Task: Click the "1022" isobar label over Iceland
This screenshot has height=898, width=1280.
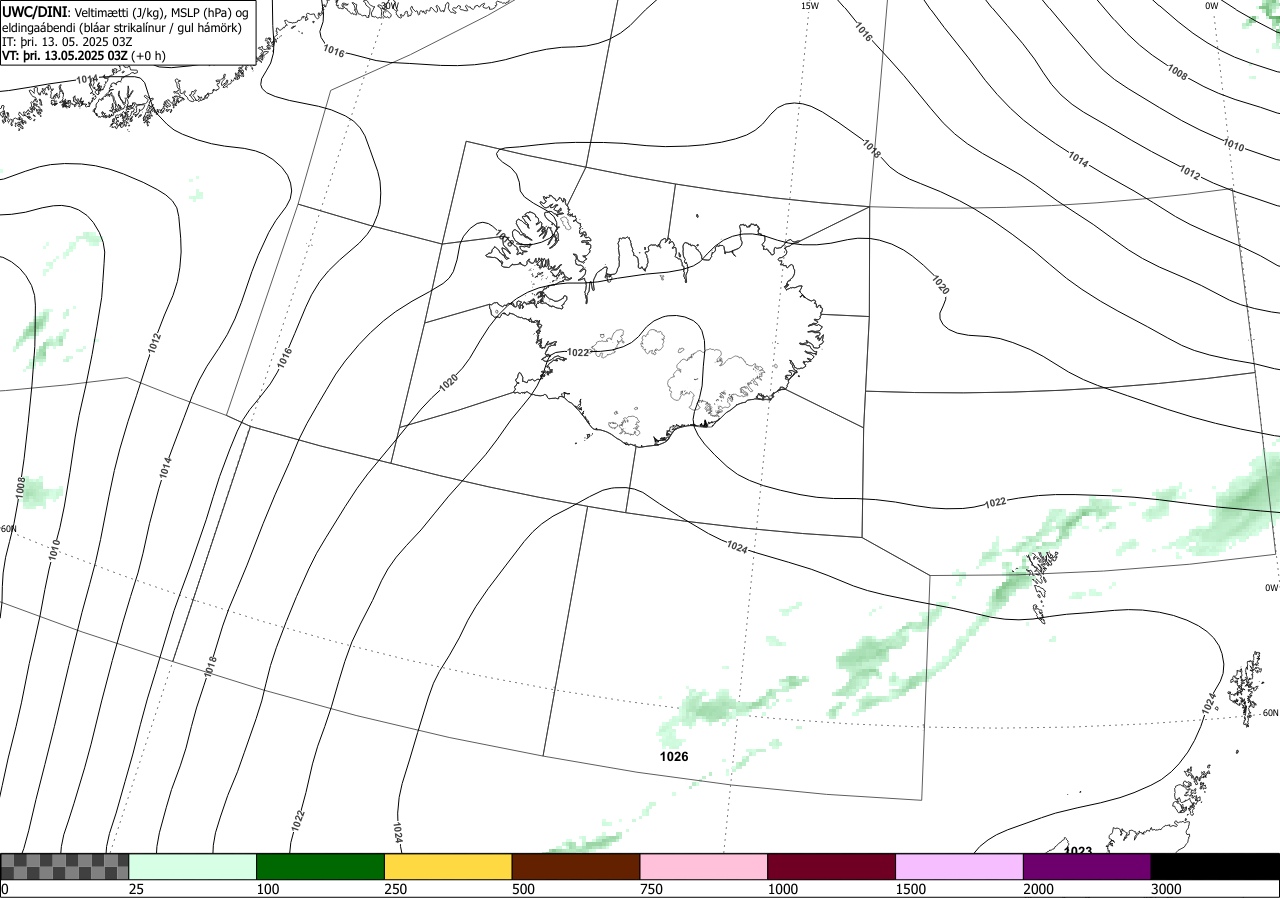Action: click(x=578, y=353)
